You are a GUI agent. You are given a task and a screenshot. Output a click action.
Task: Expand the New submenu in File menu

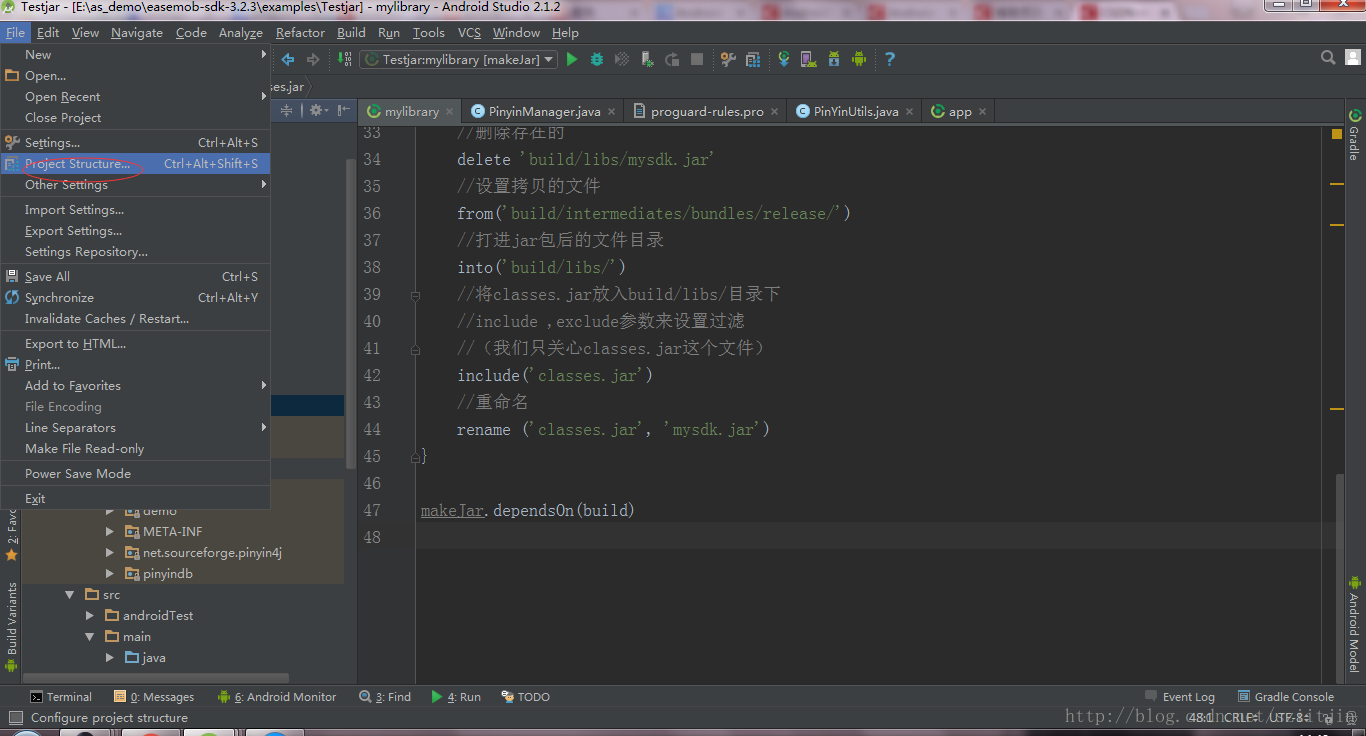click(136, 55)
